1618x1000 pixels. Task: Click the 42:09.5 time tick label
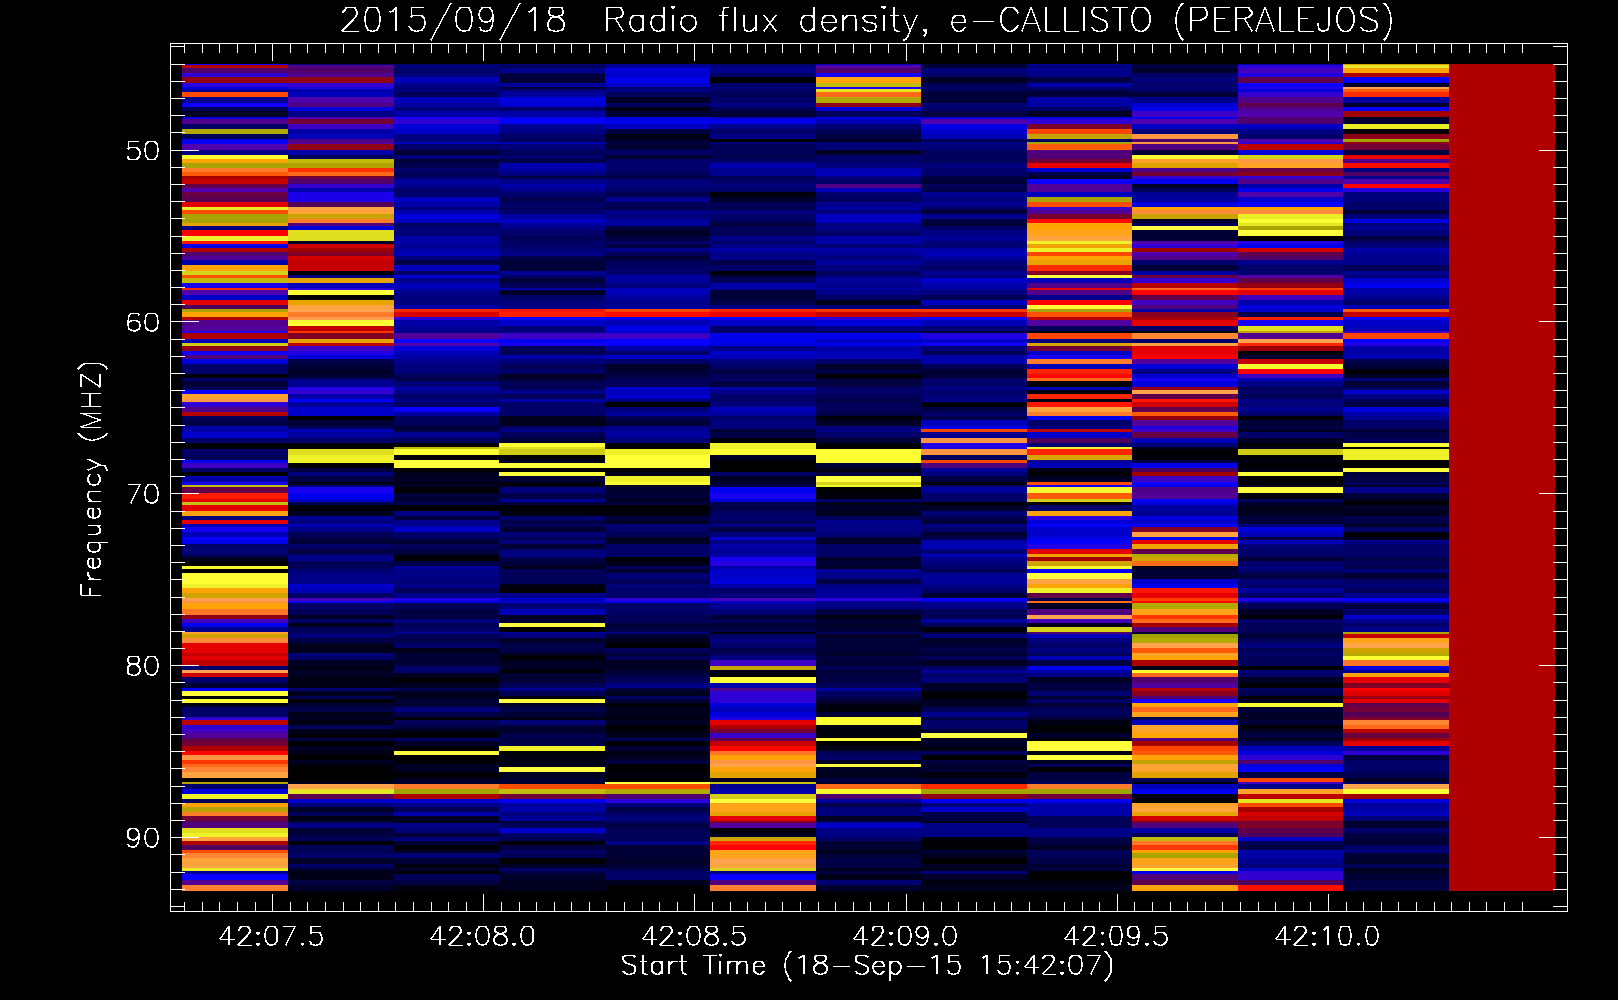coord(1116,936)
